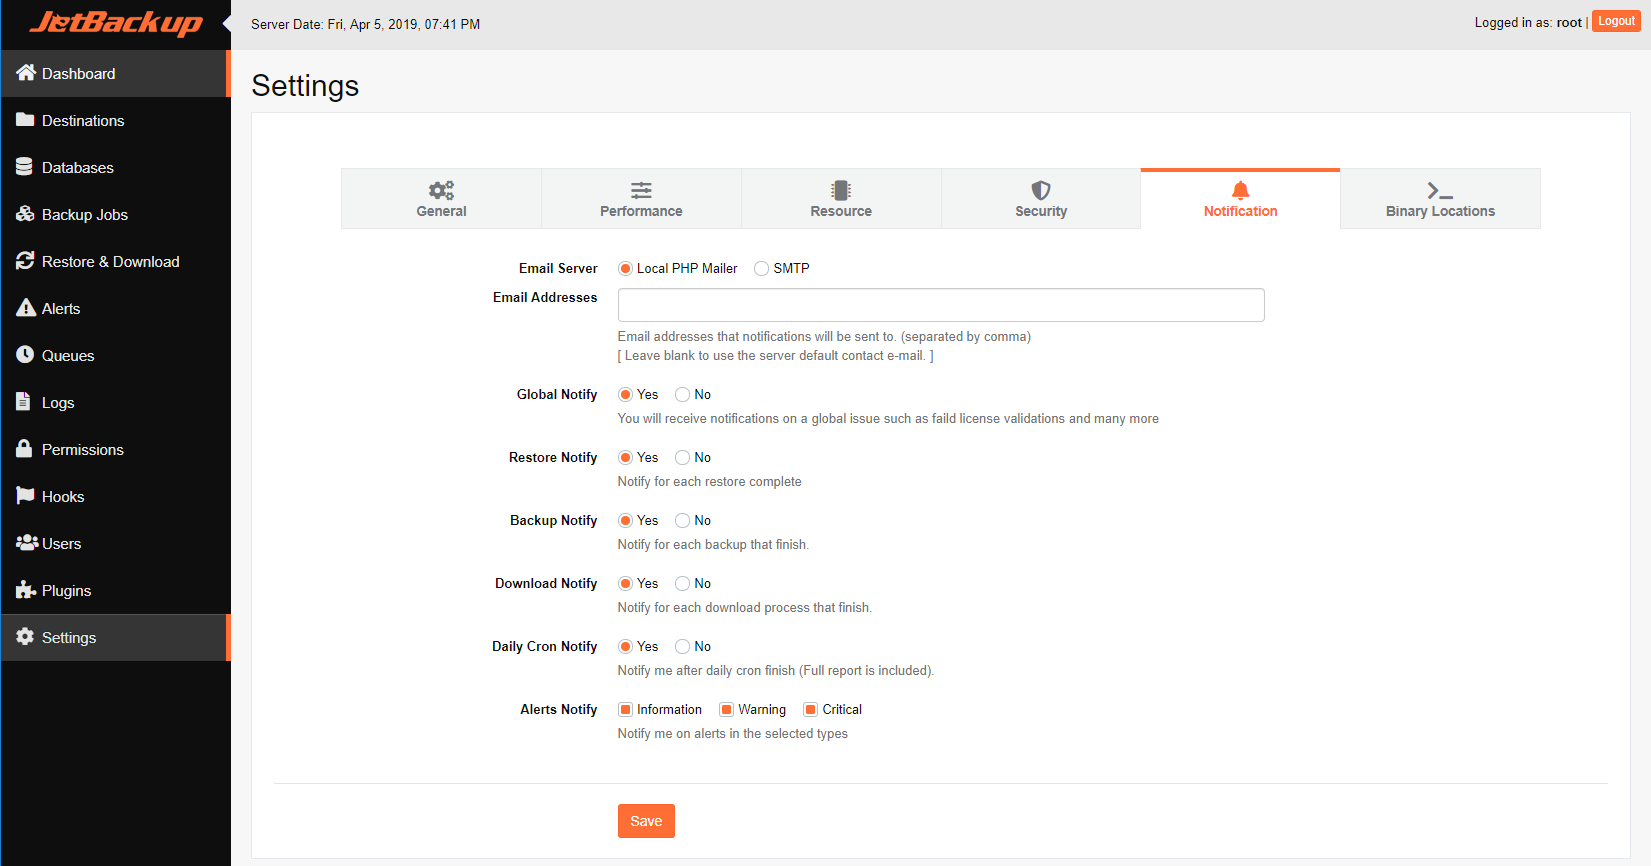Toggle Critical alerts checkbox
1651x866 pixels.
811,709
